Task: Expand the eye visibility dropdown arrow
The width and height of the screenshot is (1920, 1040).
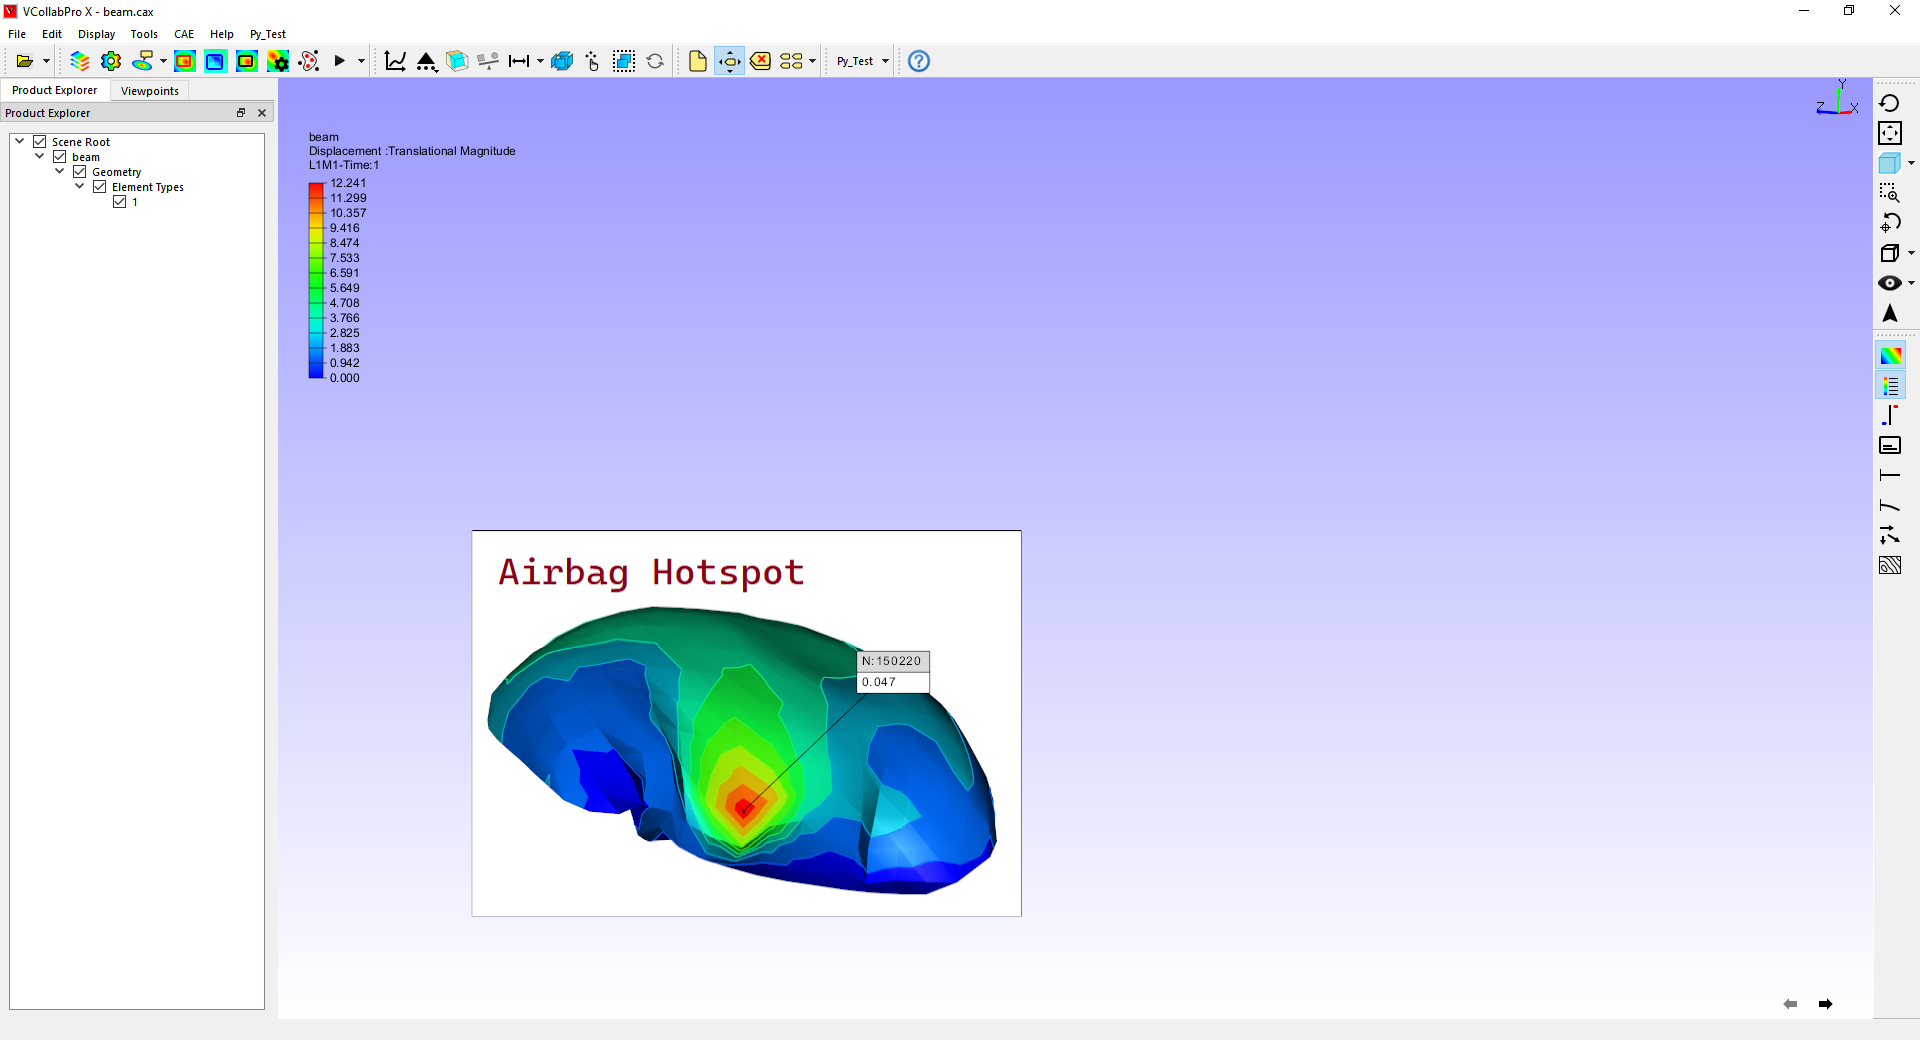Action: pyautogui.click(x=1911, y=283)
